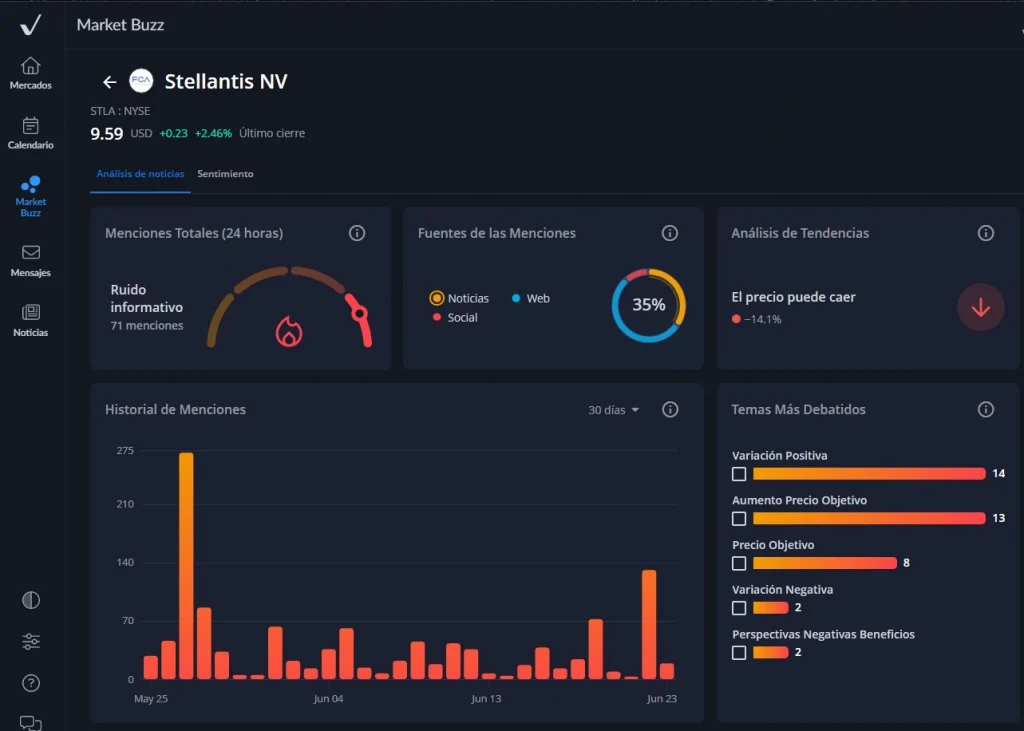Click the Último cierre label
This screenshot has height=731, width=1024.
272,133
